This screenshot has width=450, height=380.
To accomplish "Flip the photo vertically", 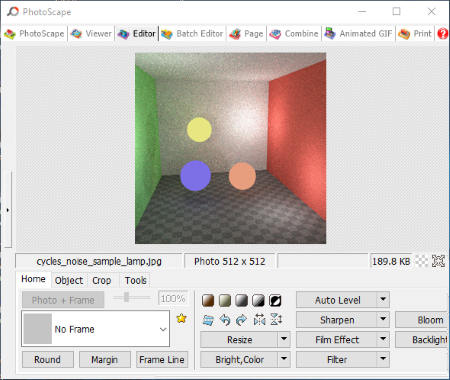I will coord(276,320).
